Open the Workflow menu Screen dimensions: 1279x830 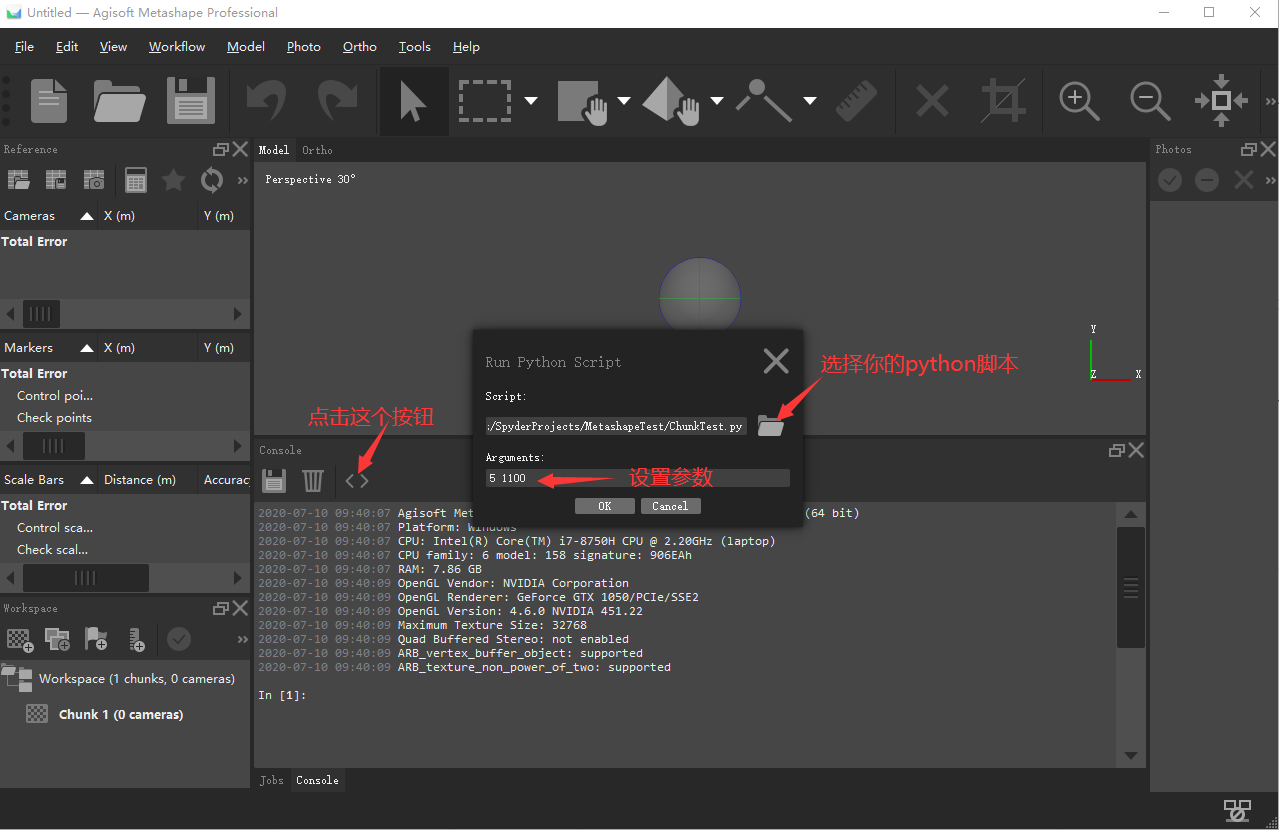[x=176, y=46]
